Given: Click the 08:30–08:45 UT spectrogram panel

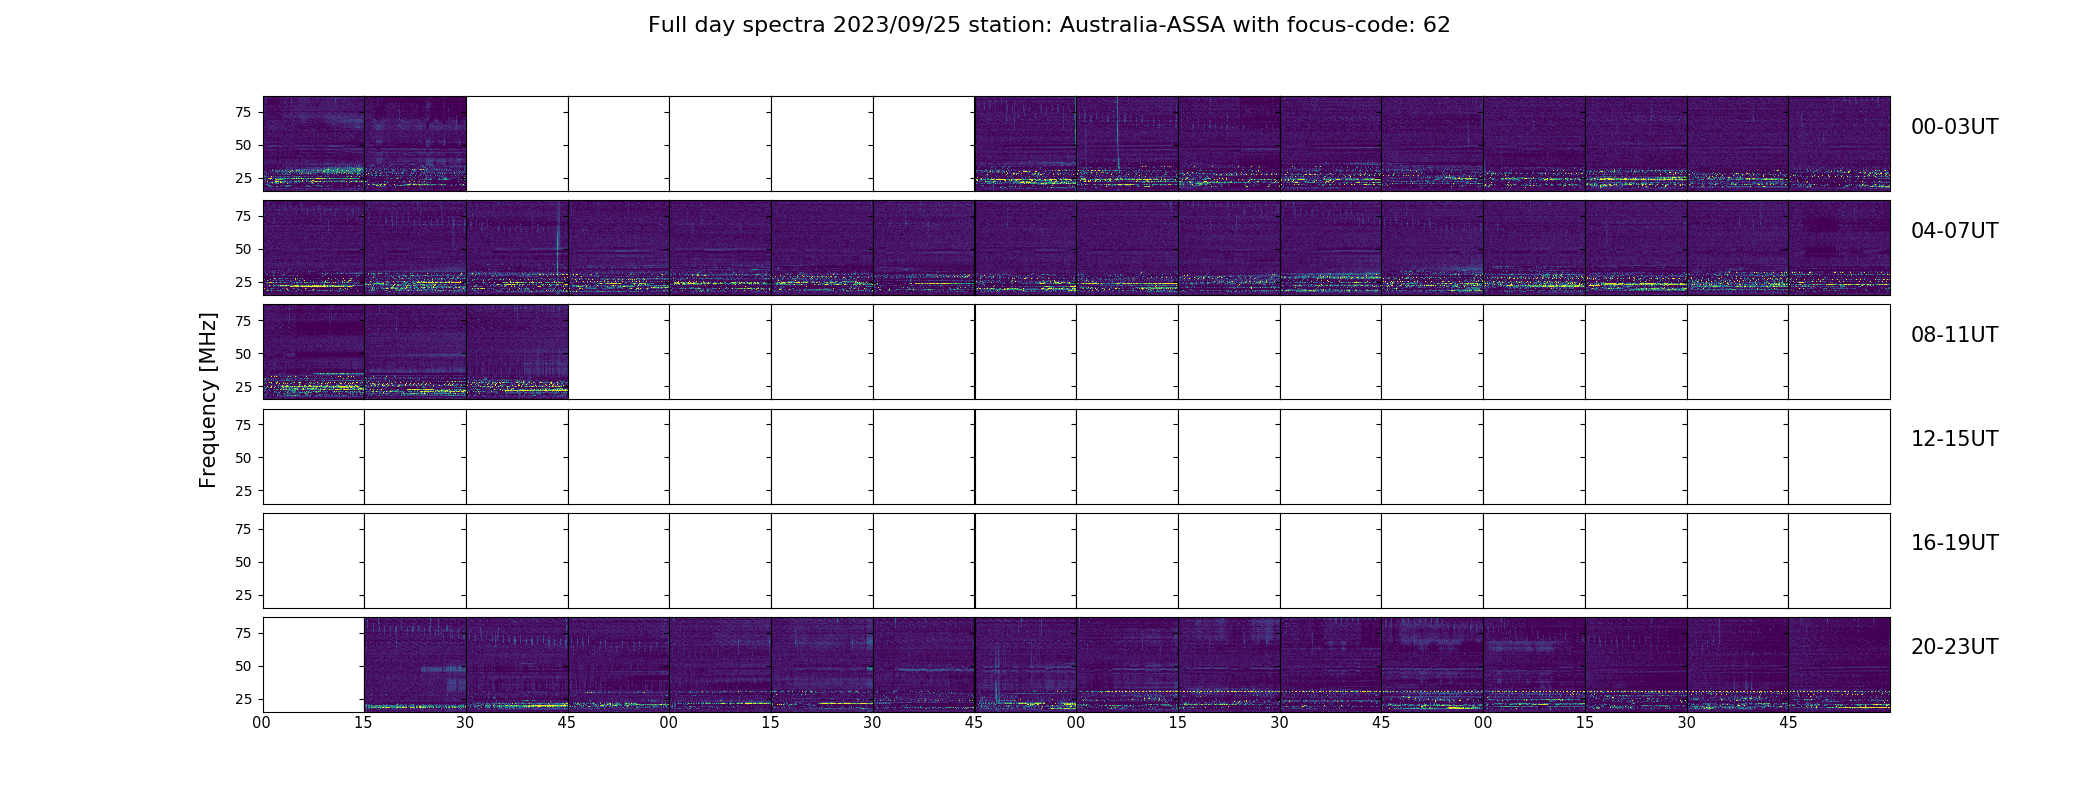Looking at the screenshot, I should 517,352.
